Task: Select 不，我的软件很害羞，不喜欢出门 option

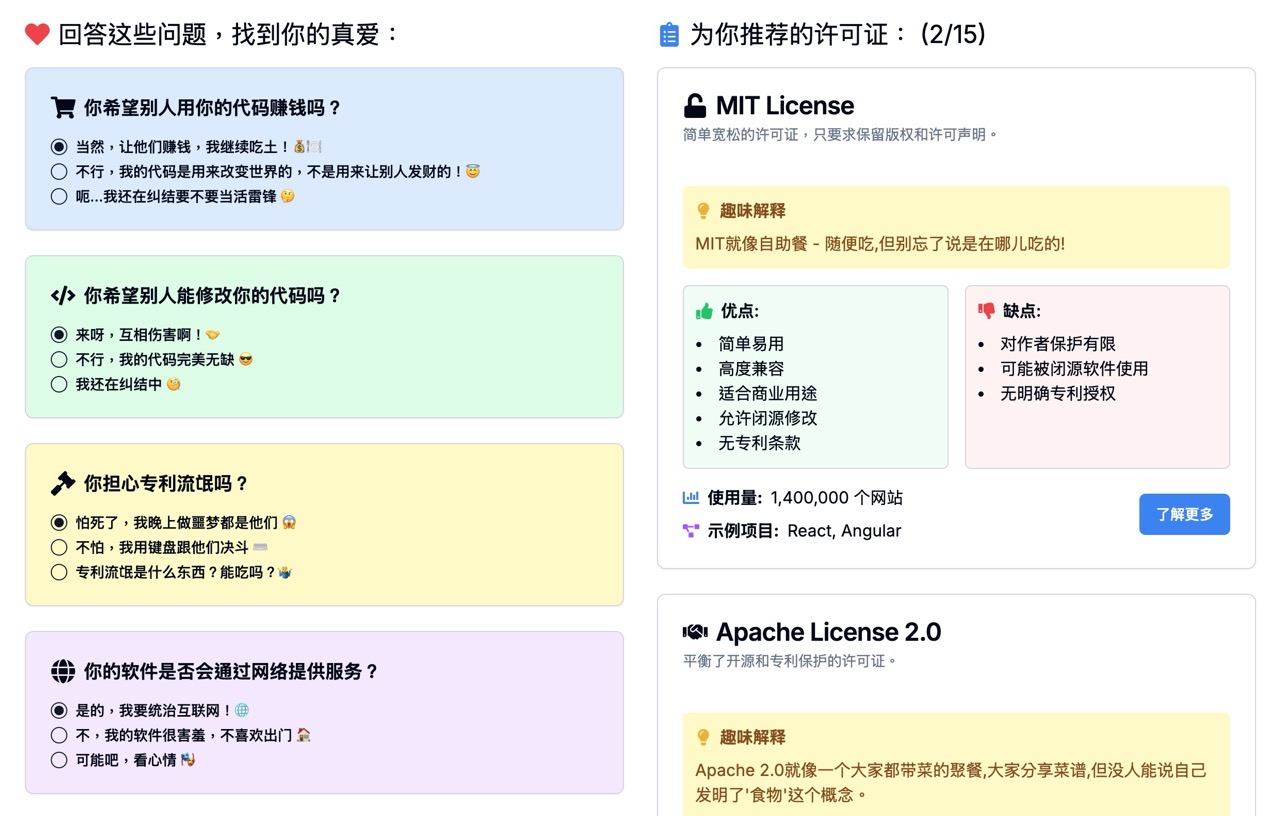Action: 59,735
